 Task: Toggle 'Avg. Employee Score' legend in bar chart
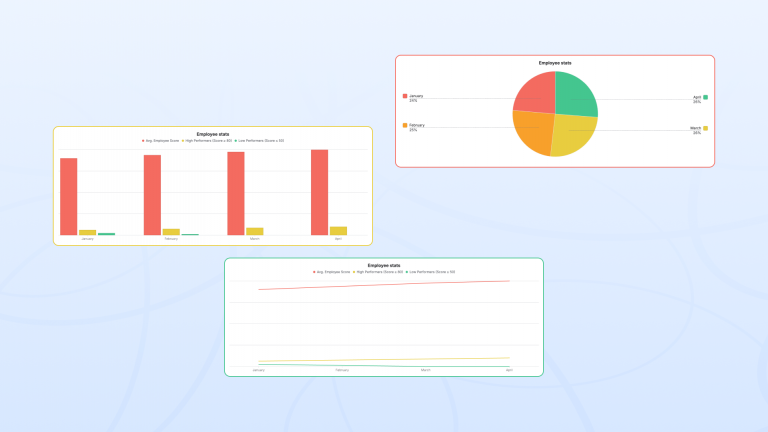[161, 141]
